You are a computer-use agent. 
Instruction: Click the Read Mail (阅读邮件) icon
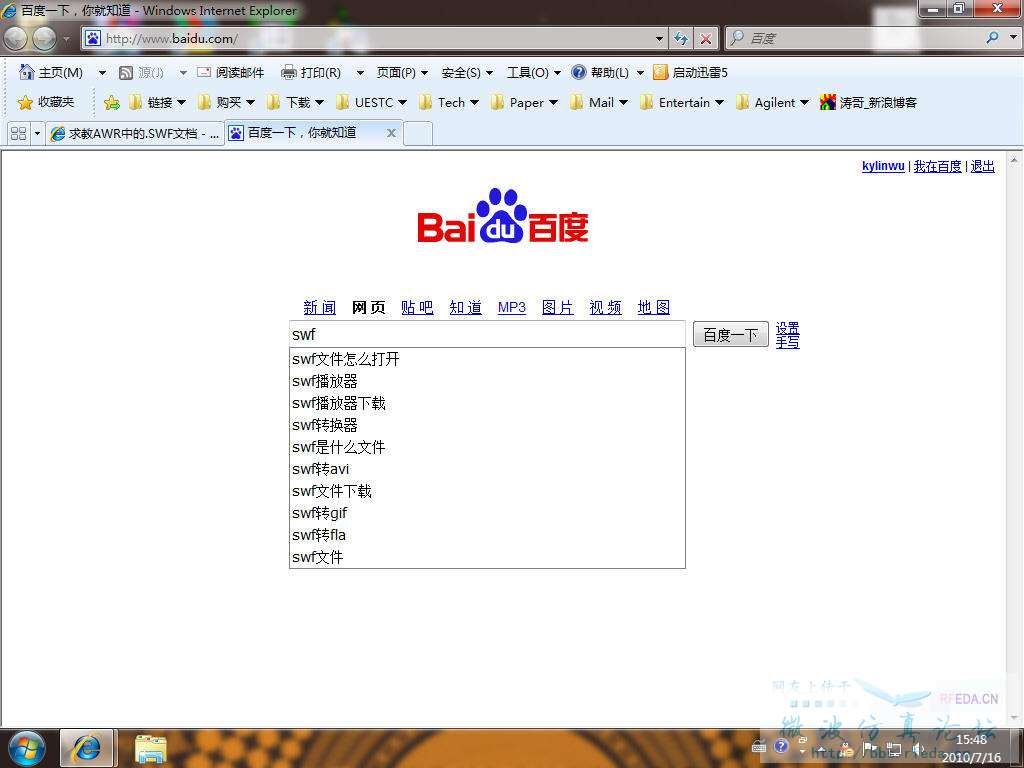point(204,72)
